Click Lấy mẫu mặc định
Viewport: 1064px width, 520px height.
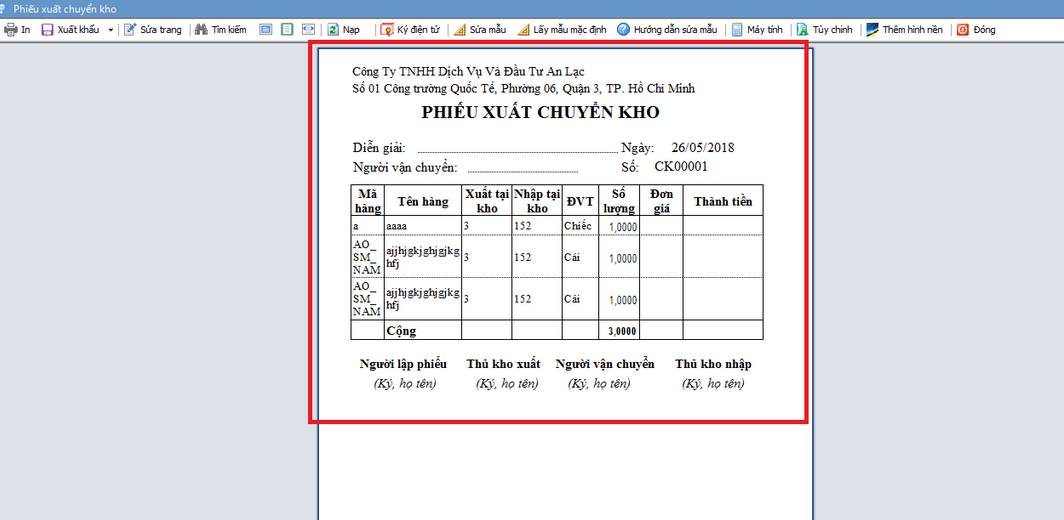[x=563, y=30]
